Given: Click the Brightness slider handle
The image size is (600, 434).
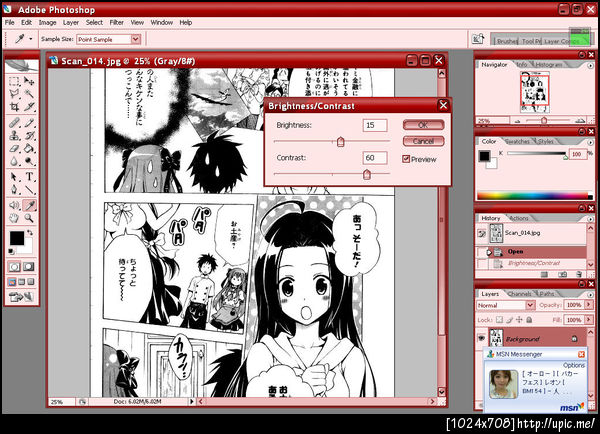Looking at the screenshot, I should pyautogui.click(x=341, y=142).
